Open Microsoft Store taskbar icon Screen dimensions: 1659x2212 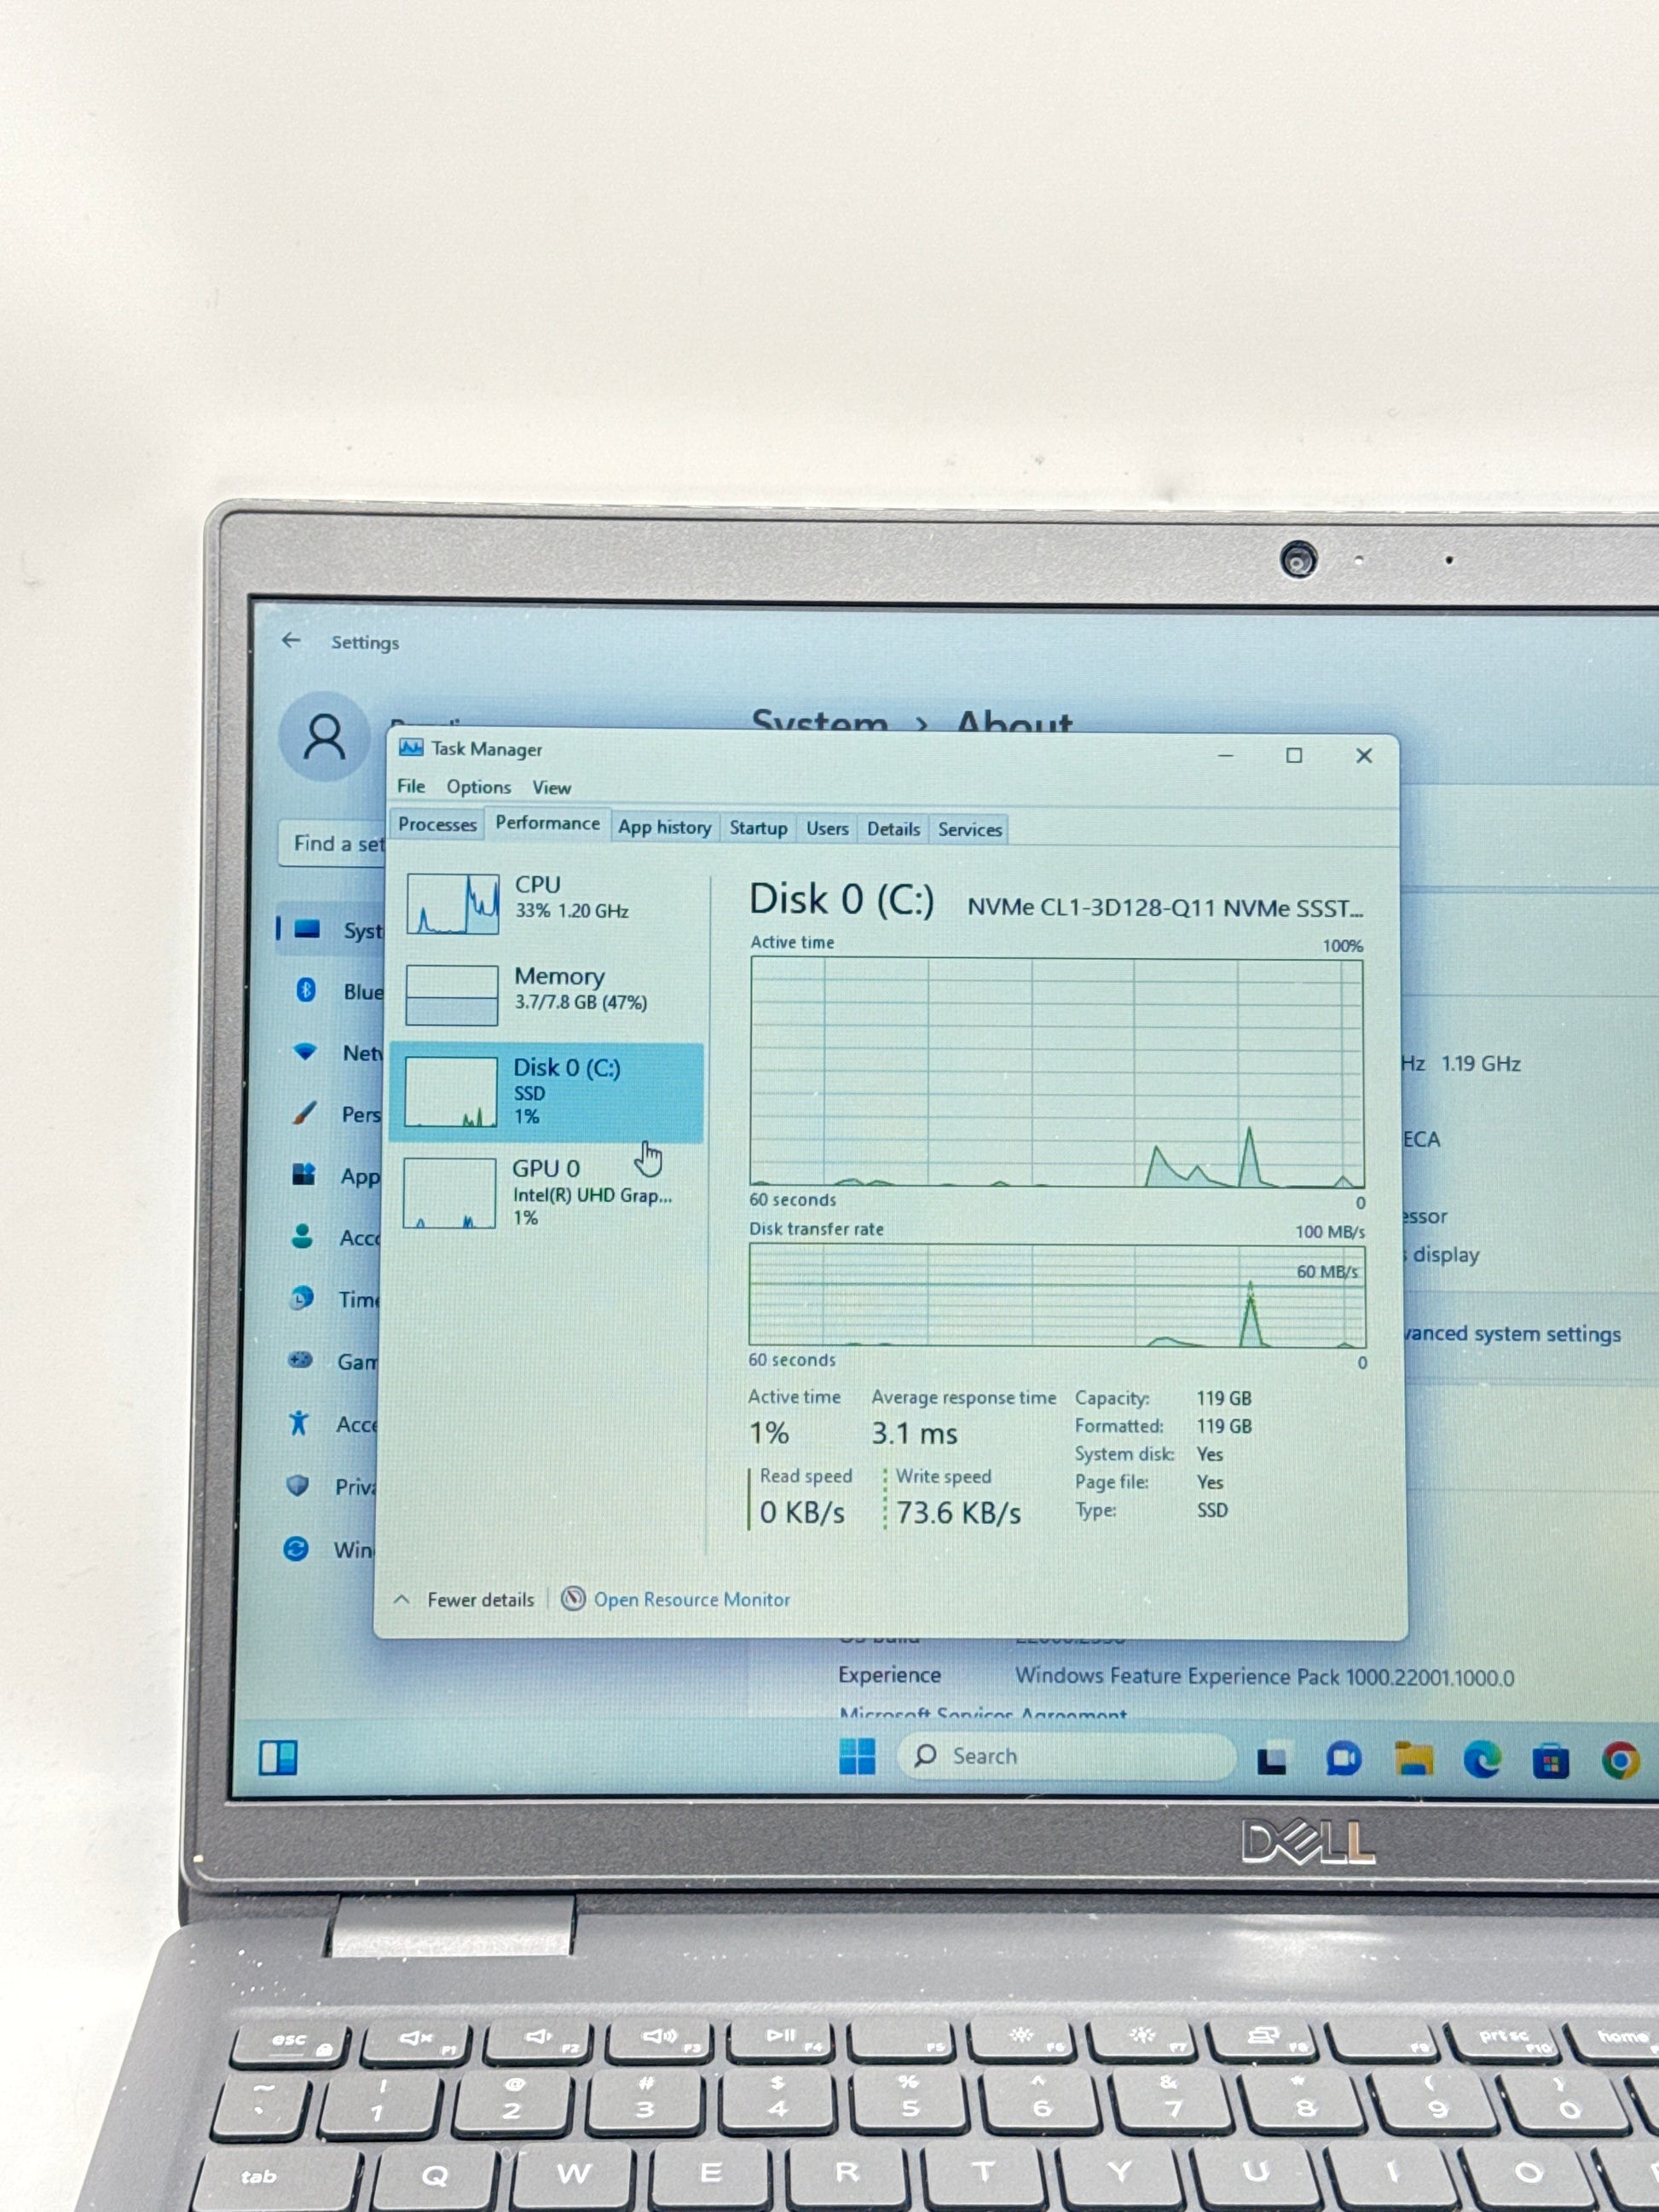coord(1550,1760)
